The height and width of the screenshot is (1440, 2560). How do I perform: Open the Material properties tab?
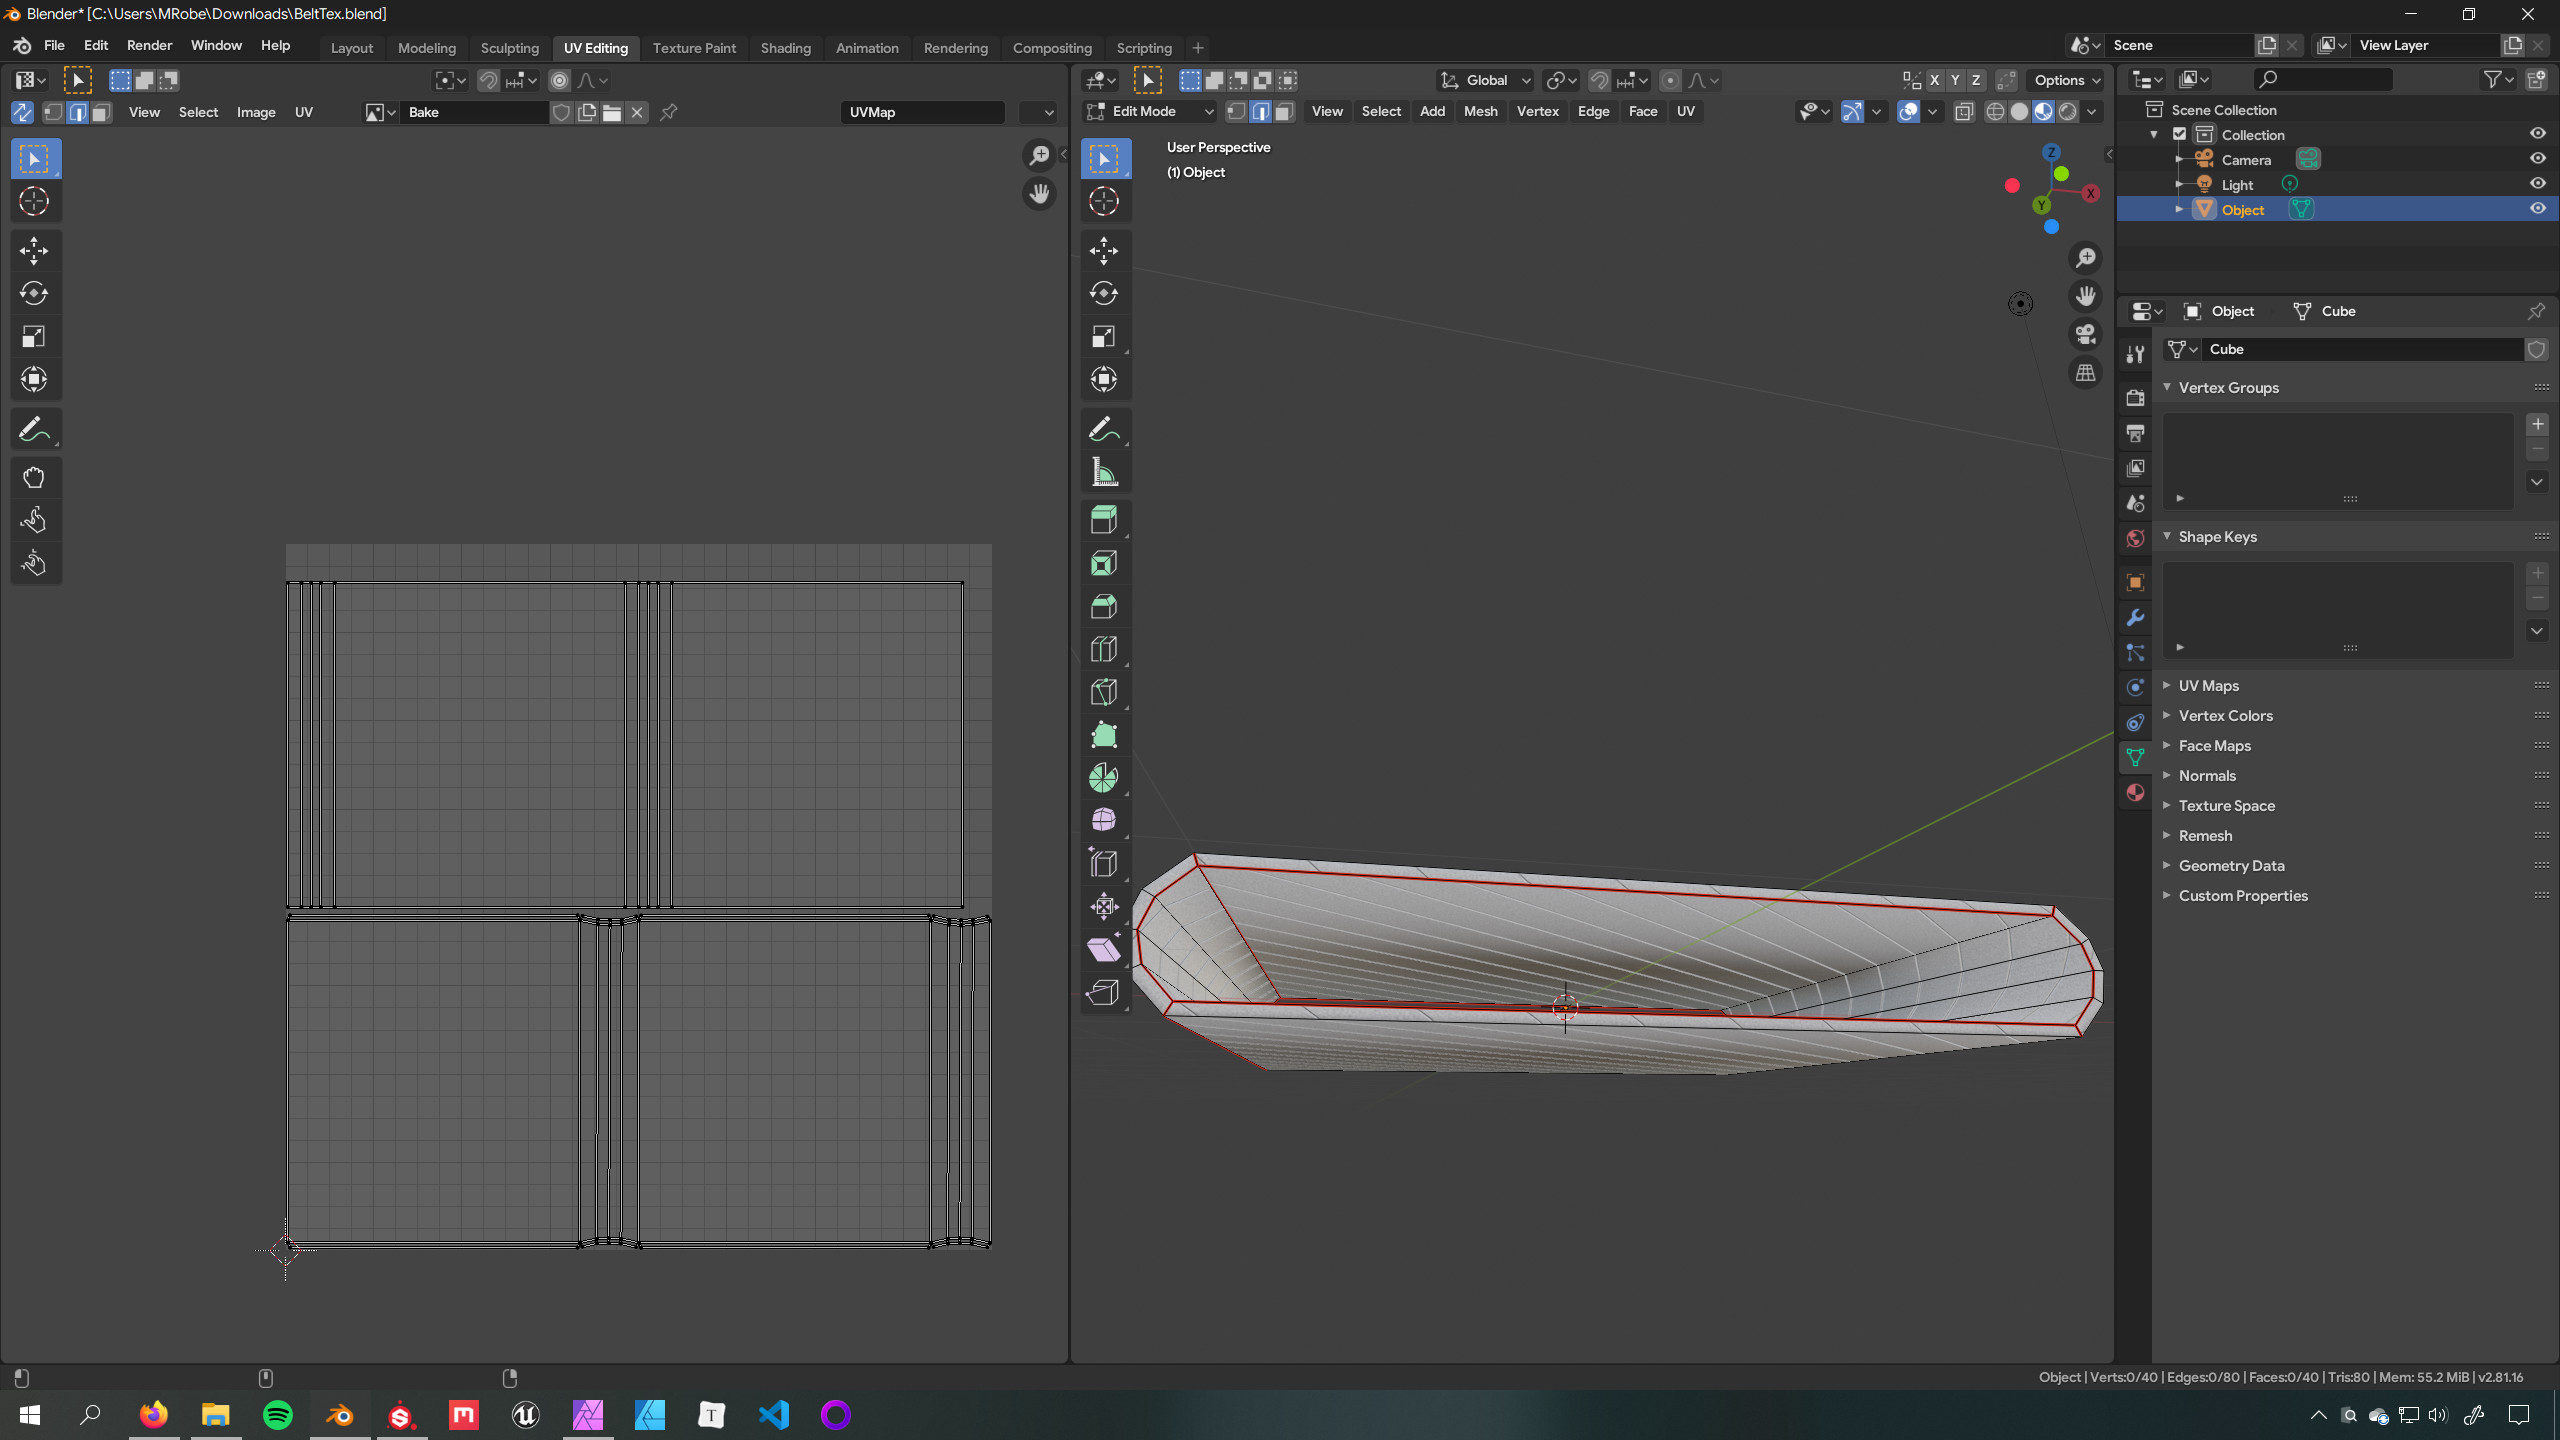2135,793
